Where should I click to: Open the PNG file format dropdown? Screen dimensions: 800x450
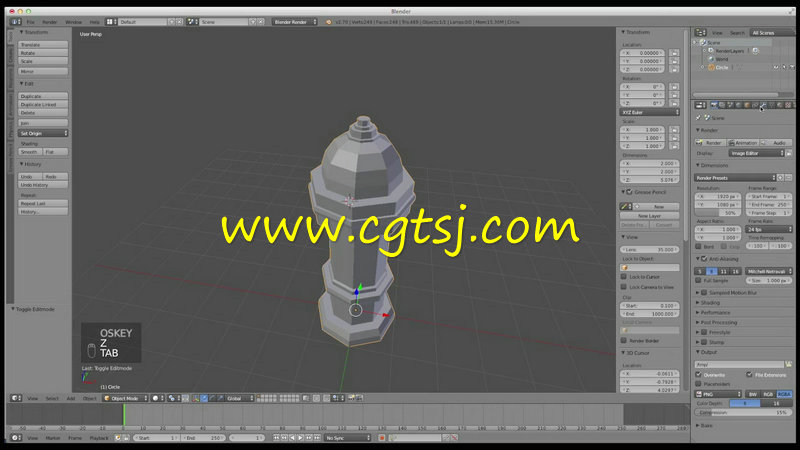click(x=718, y=394)
